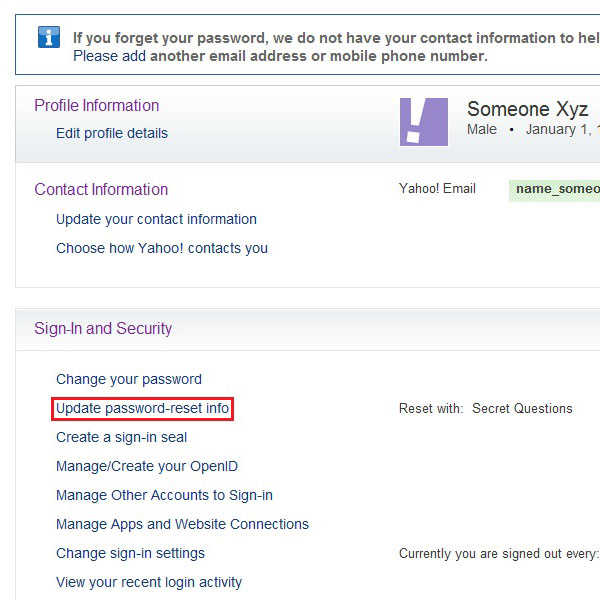Screen dimensions: 600x600
Task: Open Manage/Create your OpenID link
Action: [147, 466]
